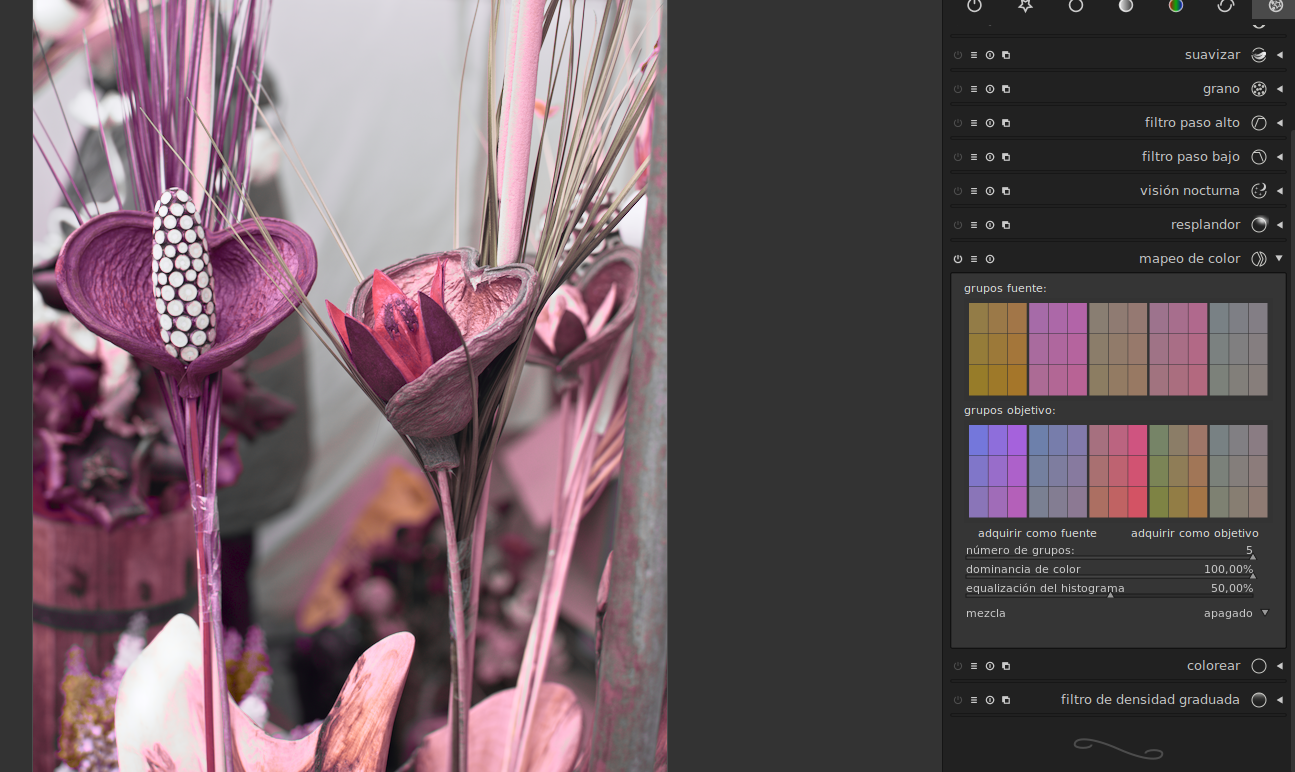The image size is (1295, 772).
Task: Reset resplandor module parameters
Action: (x=990, y=225)
